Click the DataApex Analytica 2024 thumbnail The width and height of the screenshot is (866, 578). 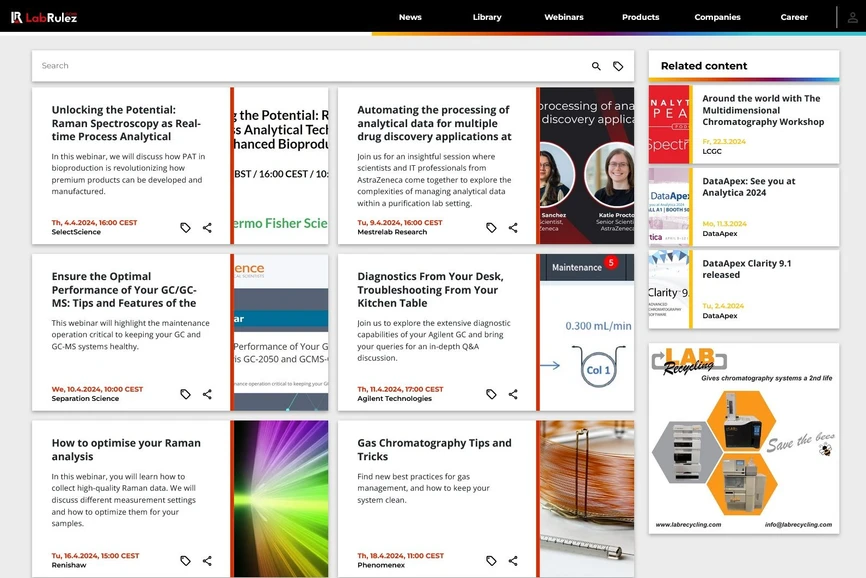click(669, 207)
